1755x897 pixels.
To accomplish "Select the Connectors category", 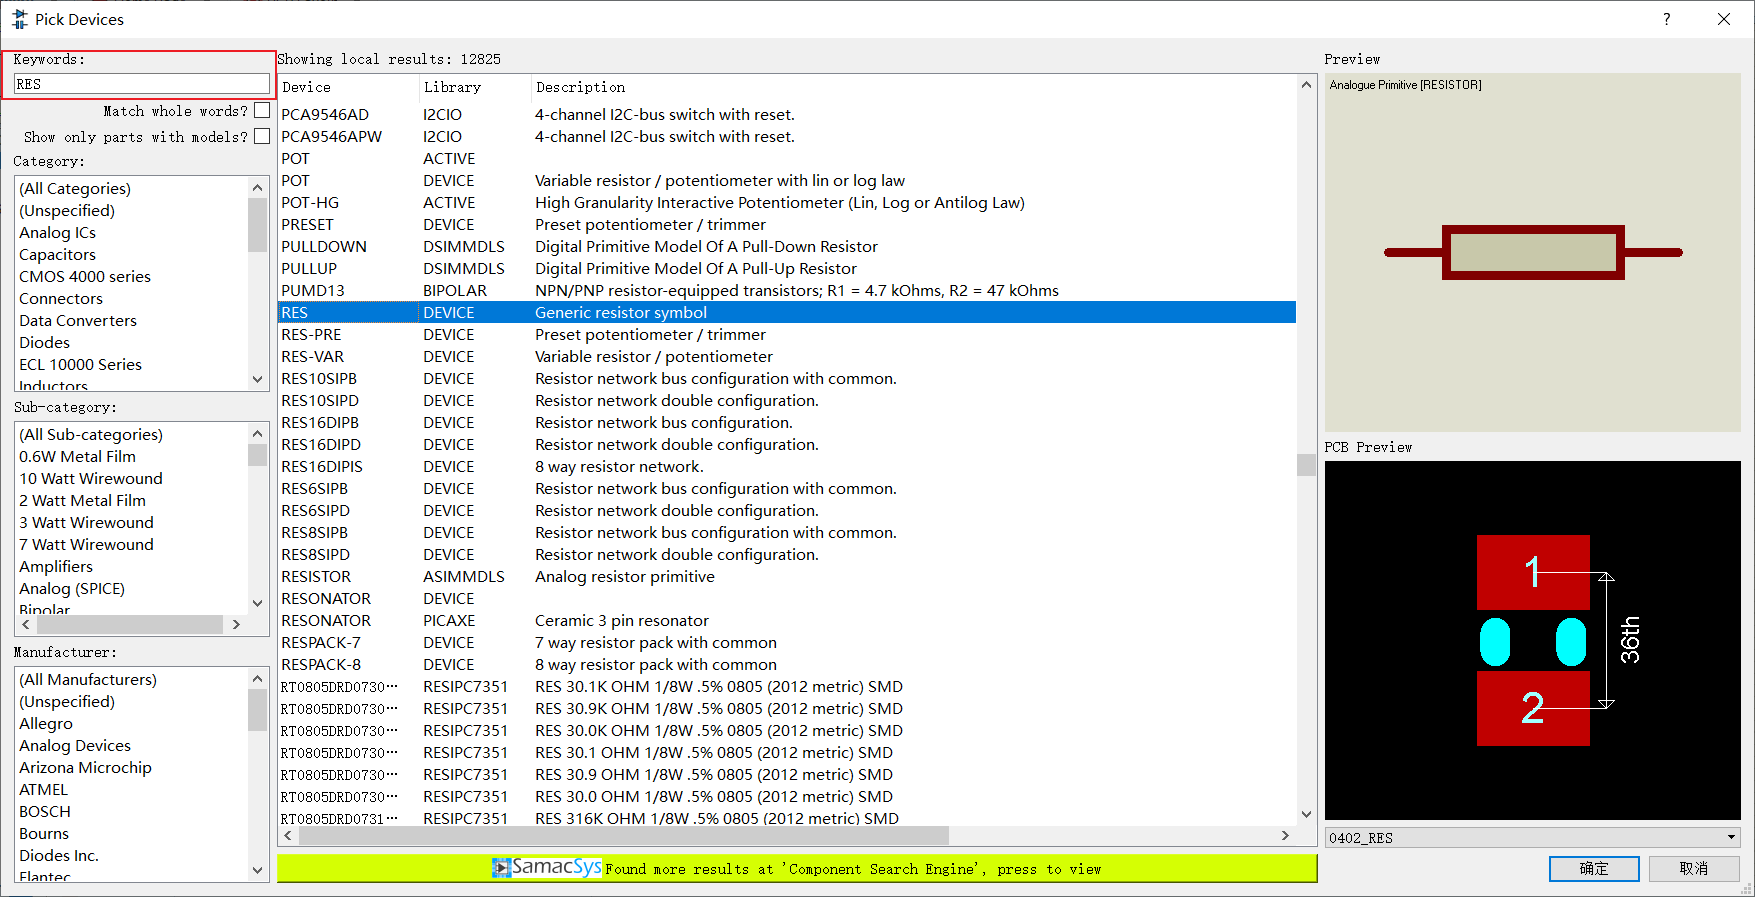I will click(x=61, y=298).
